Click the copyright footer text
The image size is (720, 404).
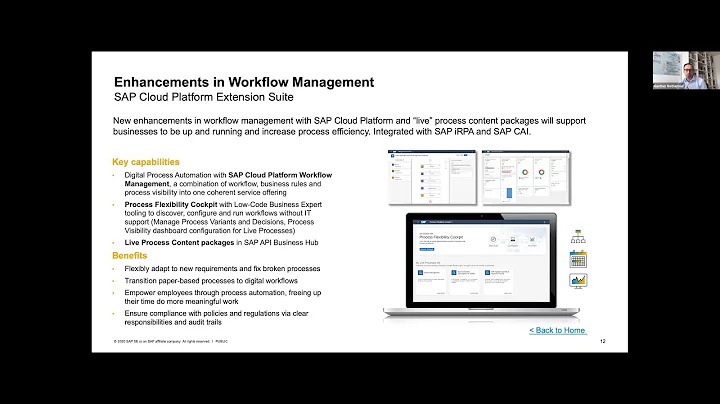pos(170,341)
